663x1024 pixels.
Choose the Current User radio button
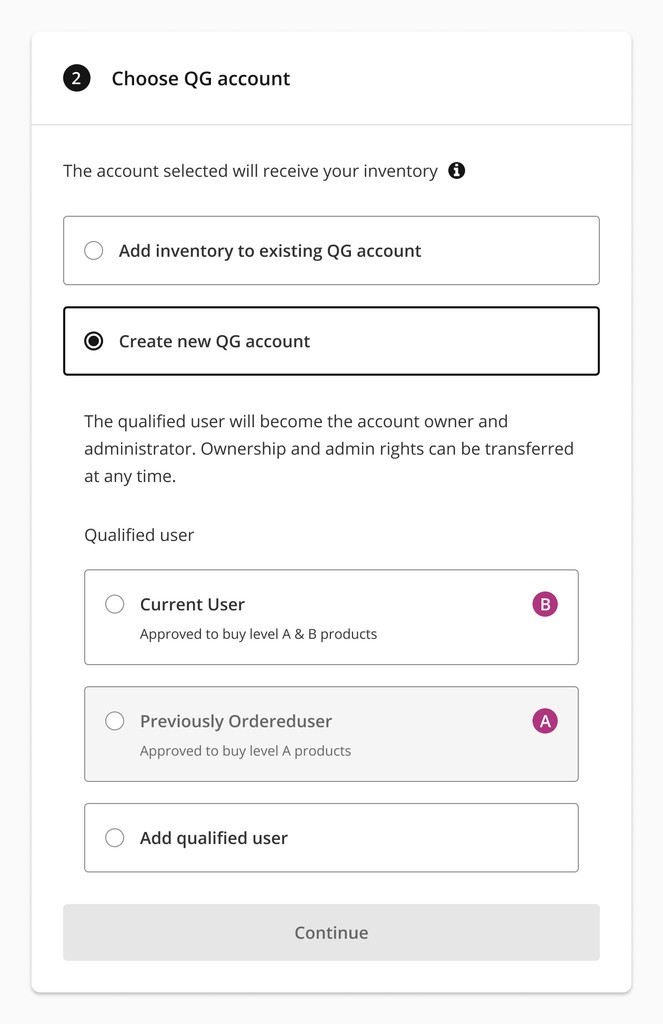tap(115, 604)
